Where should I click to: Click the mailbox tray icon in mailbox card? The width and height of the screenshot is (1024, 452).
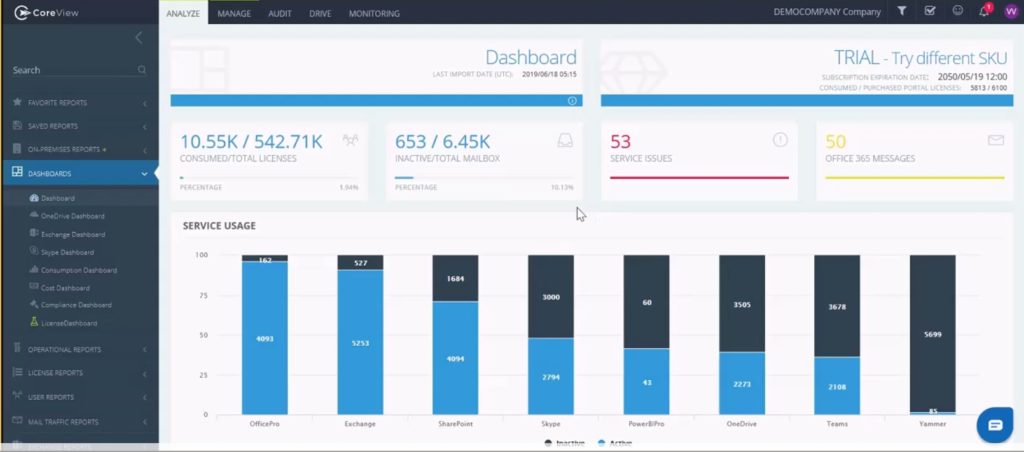565,140
